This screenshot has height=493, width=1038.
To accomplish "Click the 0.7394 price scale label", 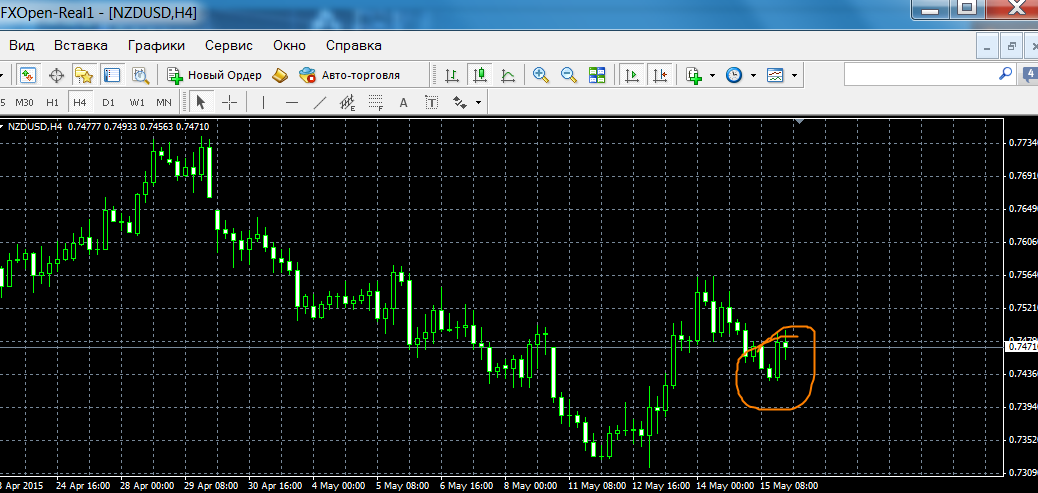I will tap(1023, 406).
